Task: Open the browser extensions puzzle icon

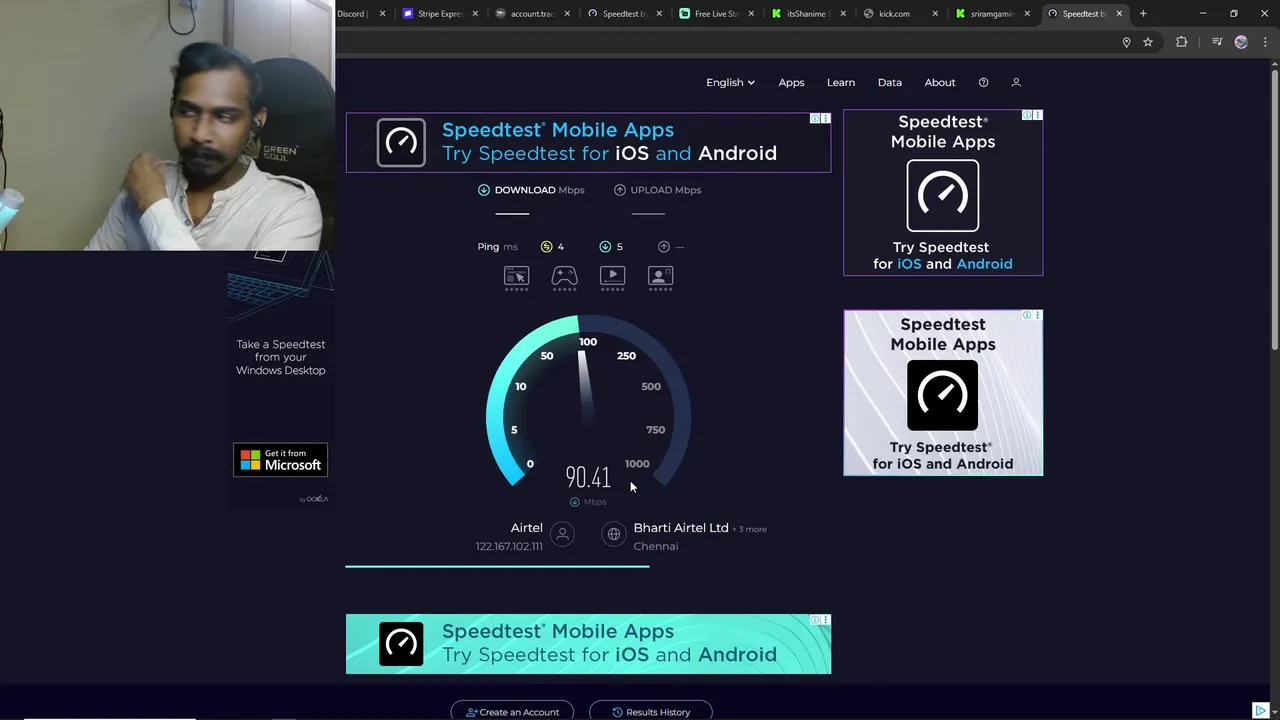Action: click(1181, 42)
